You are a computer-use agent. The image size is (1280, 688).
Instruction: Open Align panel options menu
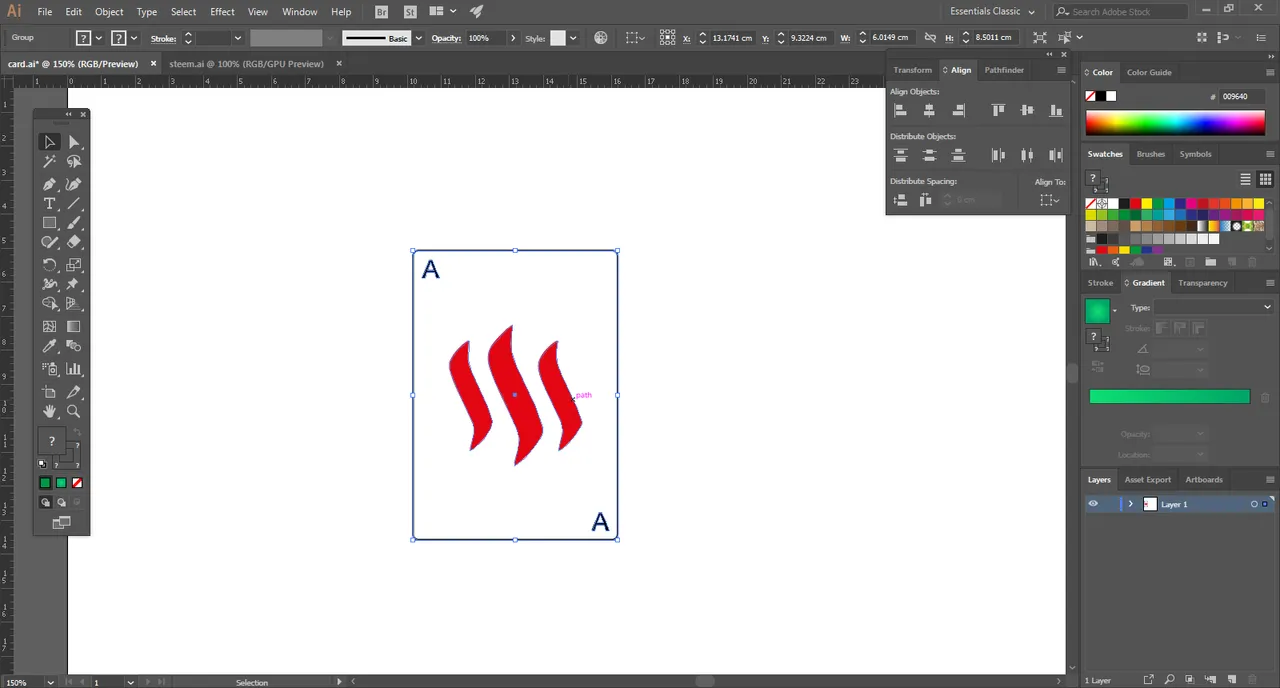[1061, 70]
